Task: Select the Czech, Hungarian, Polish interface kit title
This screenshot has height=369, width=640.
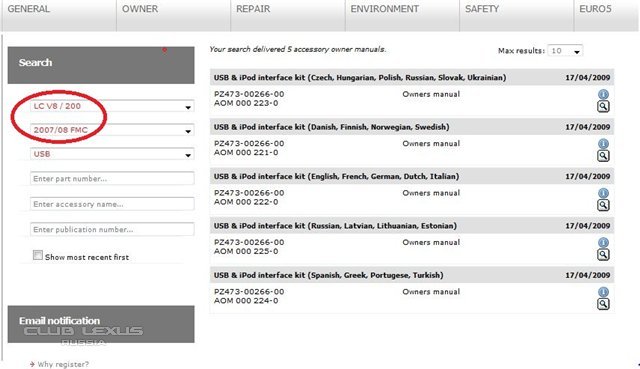Action: coord(360,78)
